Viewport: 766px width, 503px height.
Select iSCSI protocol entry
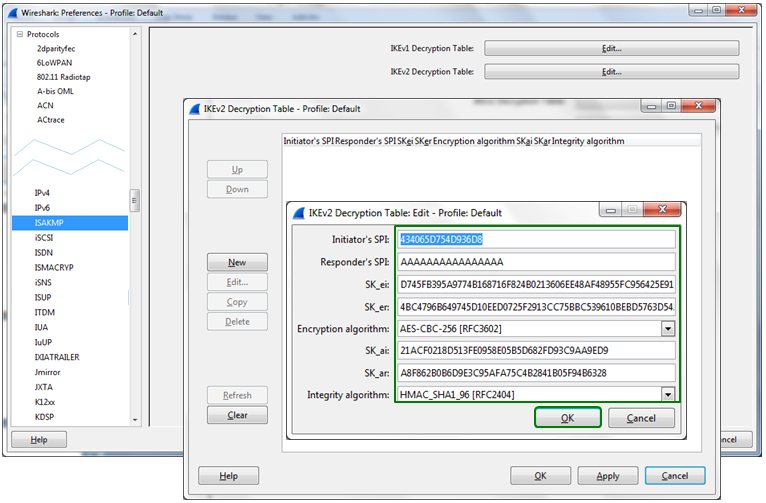(x=44, y=237)
